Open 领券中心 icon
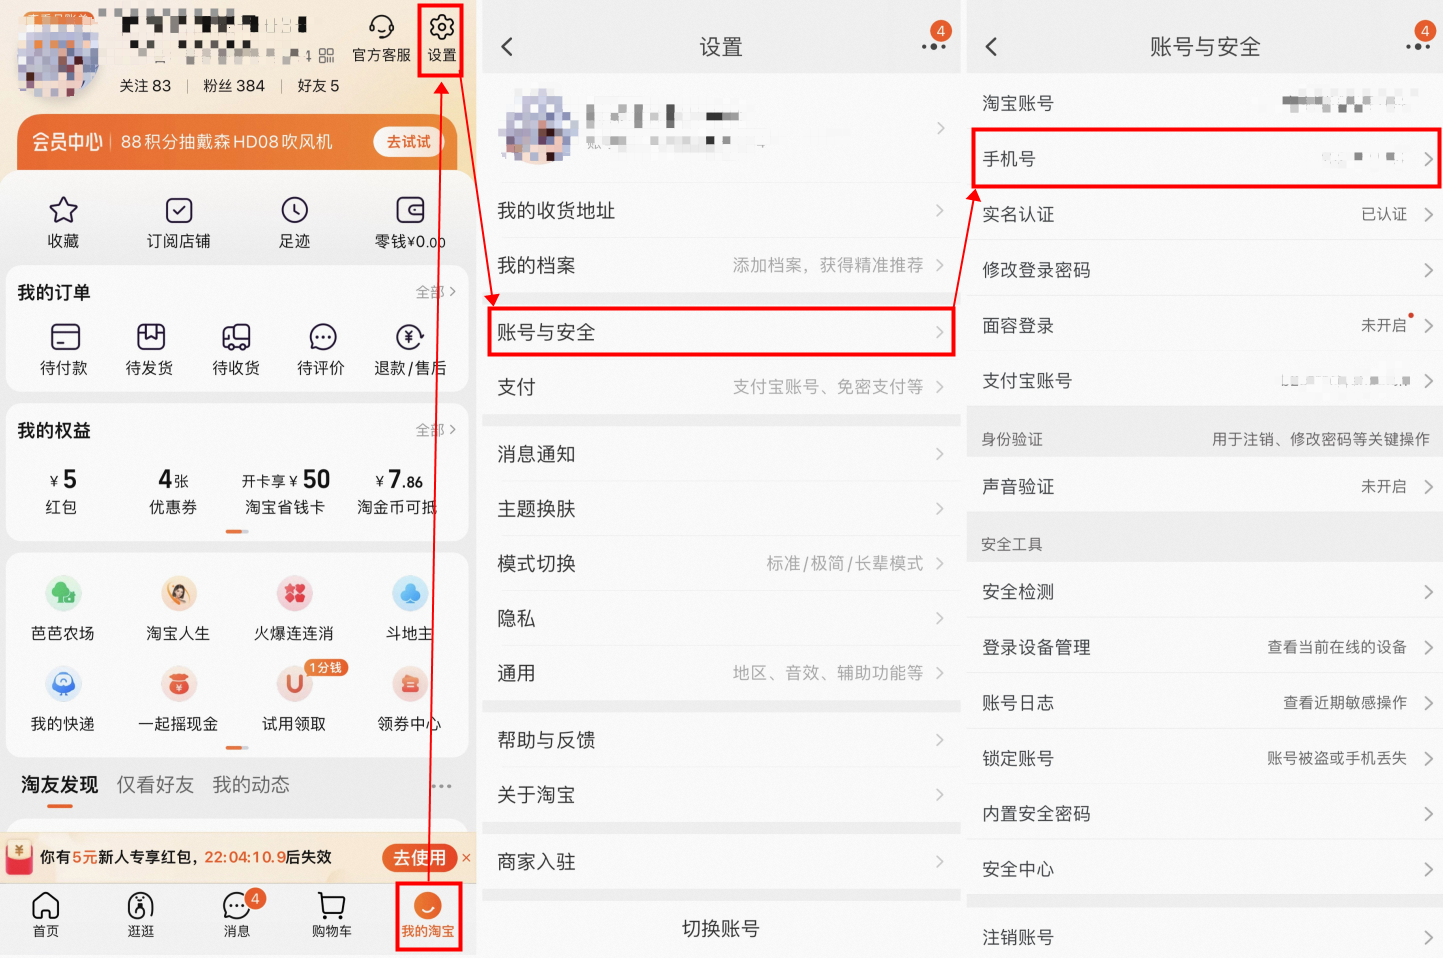Image resolution: width=1443 pixels, height=958 pixels. pyautogui.click(x=410, y=684)
